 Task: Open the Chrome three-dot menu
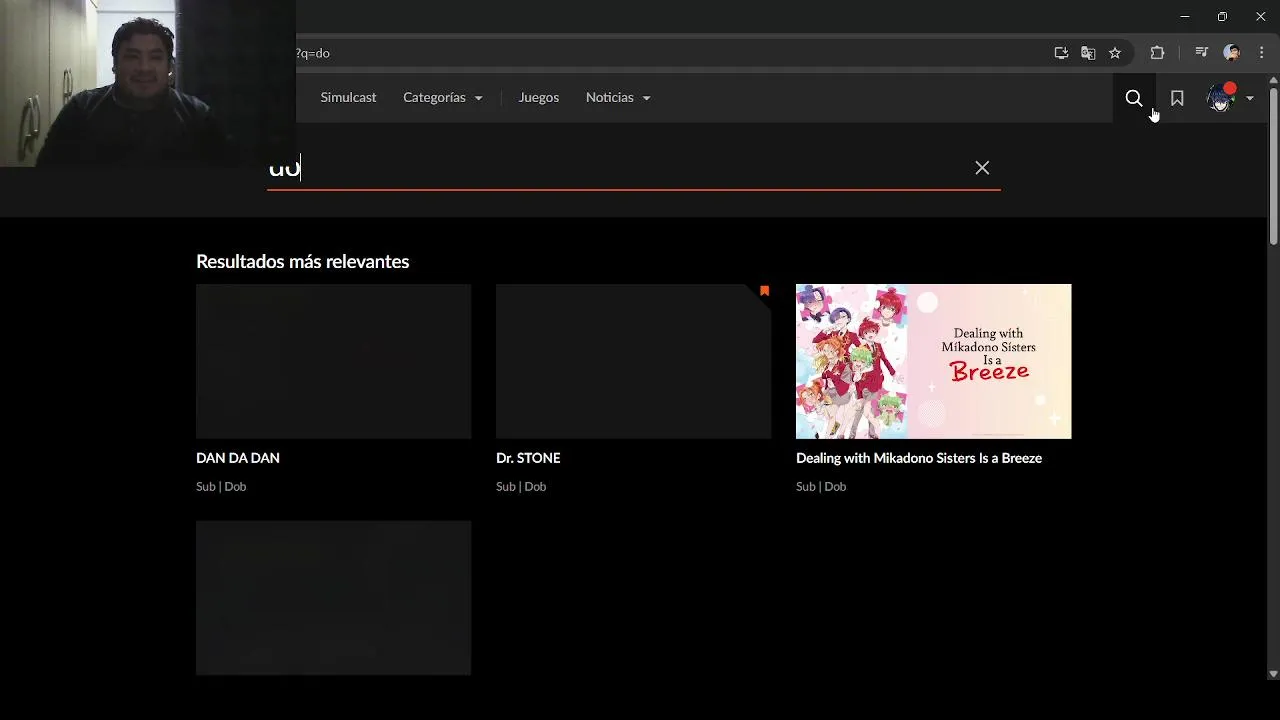coord(1261,53)
